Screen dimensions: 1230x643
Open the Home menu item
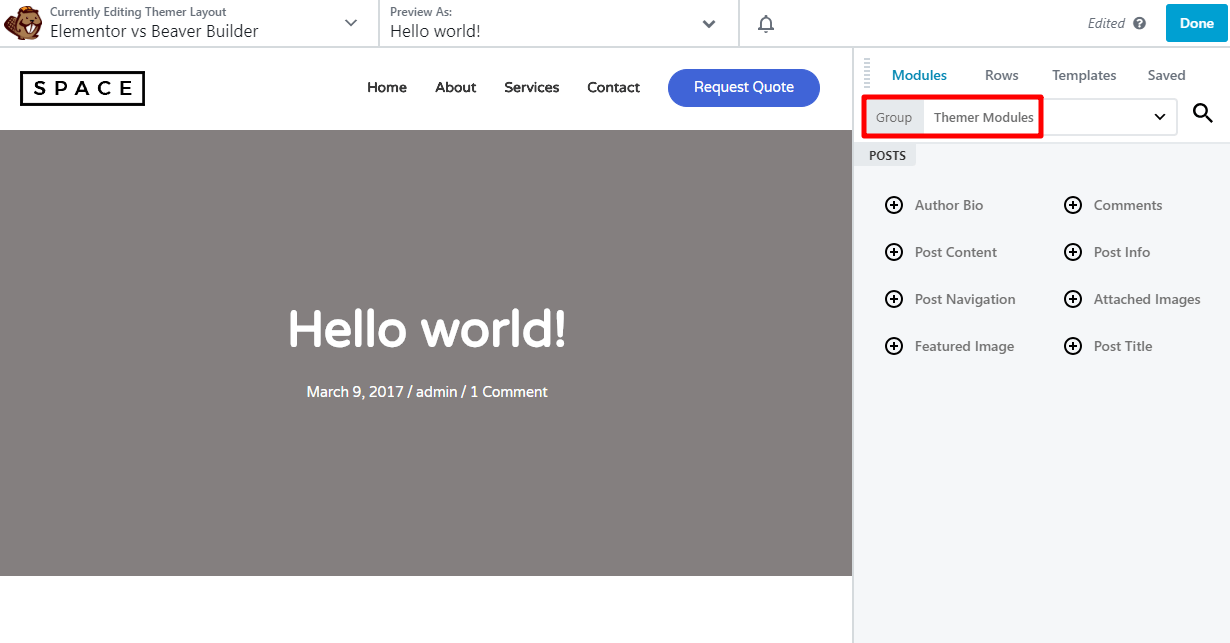(387, 87)
